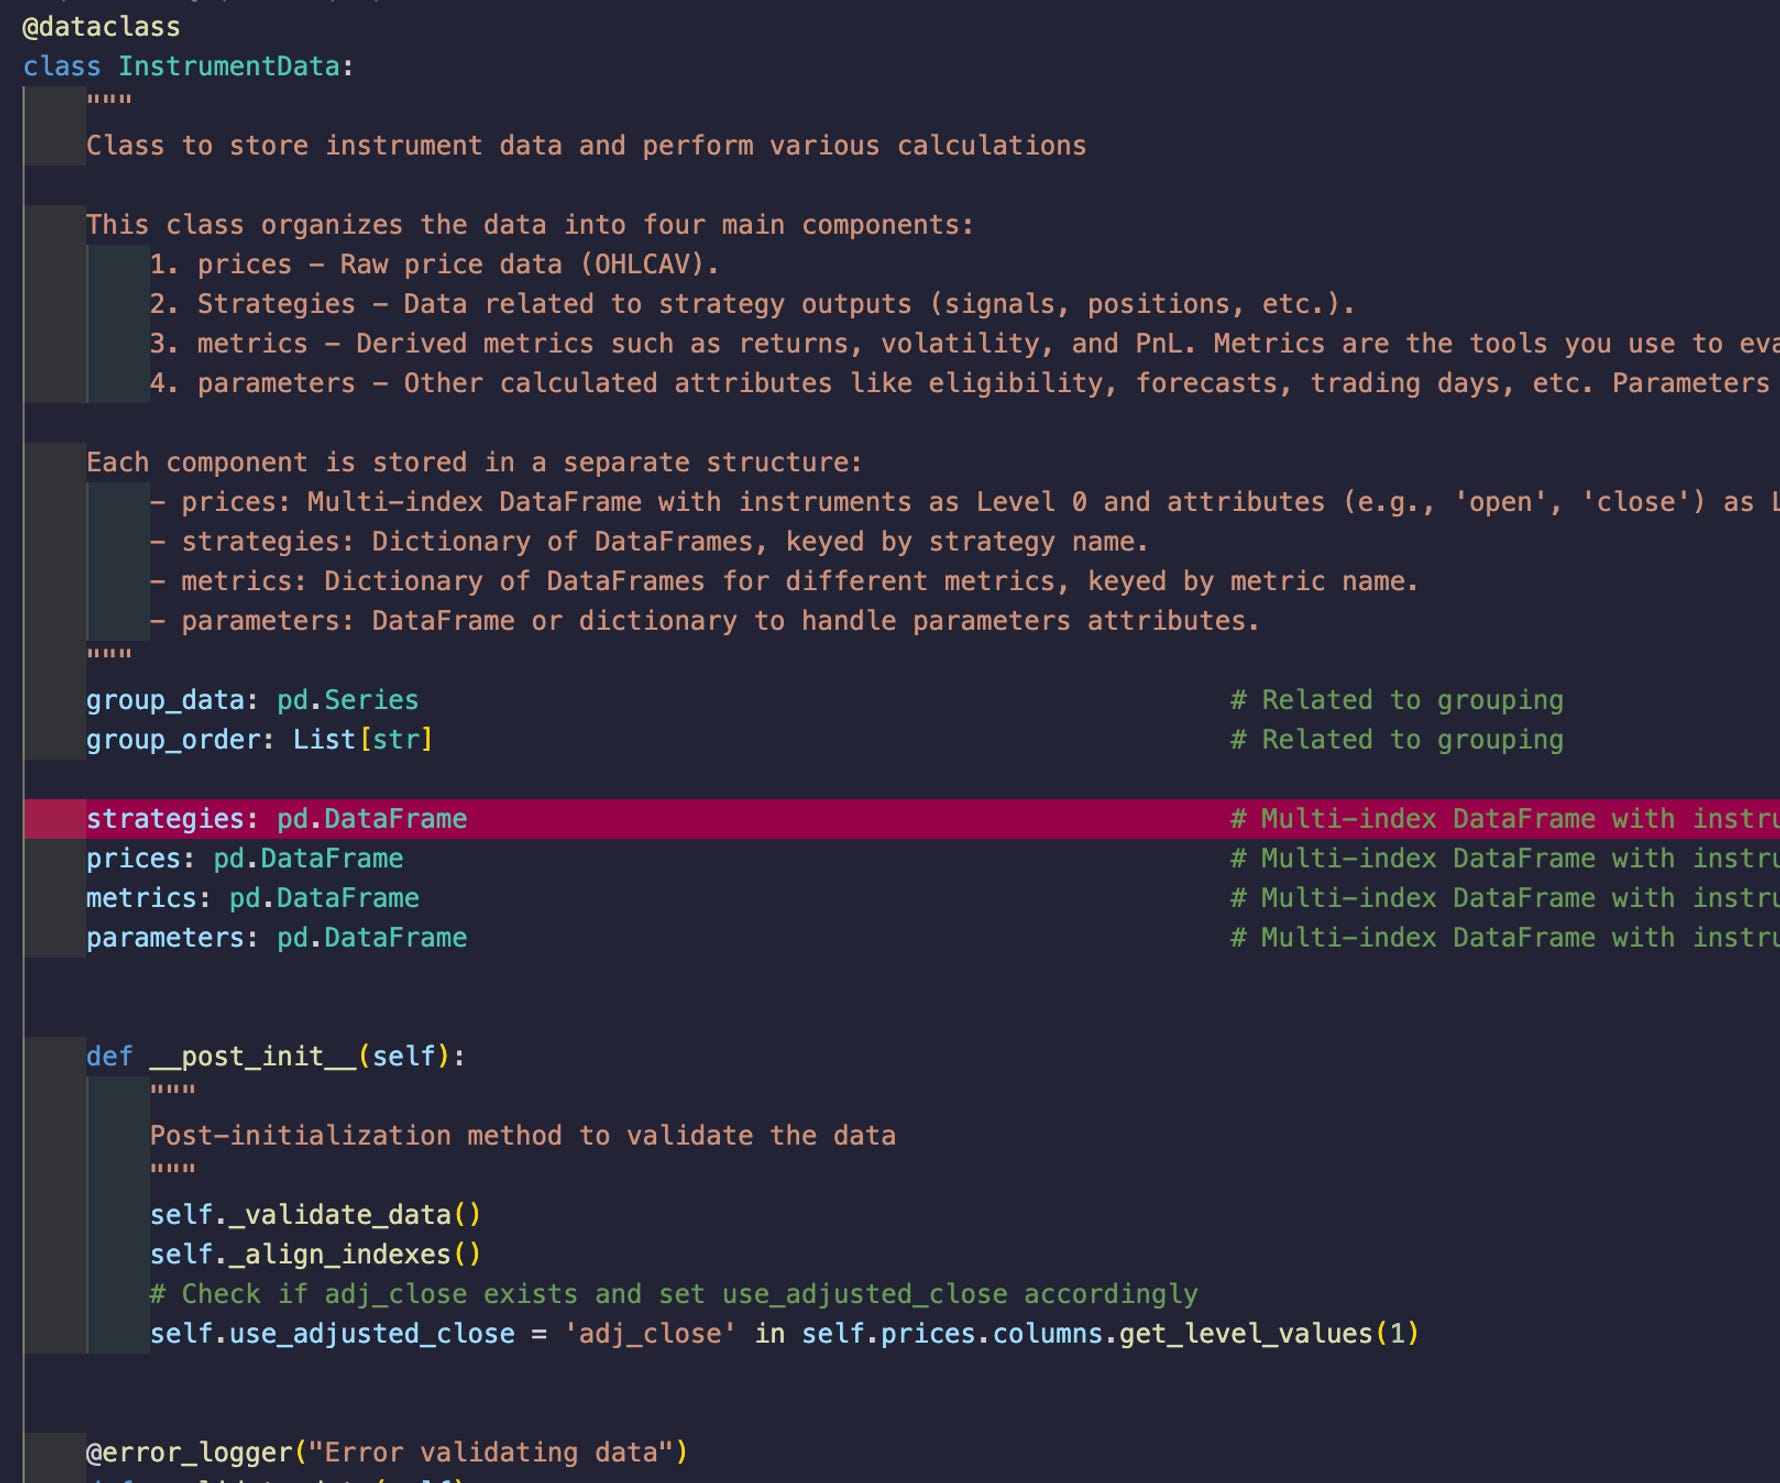Click the '- metrics: Dictionary of DataFrames' line
This screenshot has width=1780, height=1483.
pyautogui.click(x=784, y=582)
